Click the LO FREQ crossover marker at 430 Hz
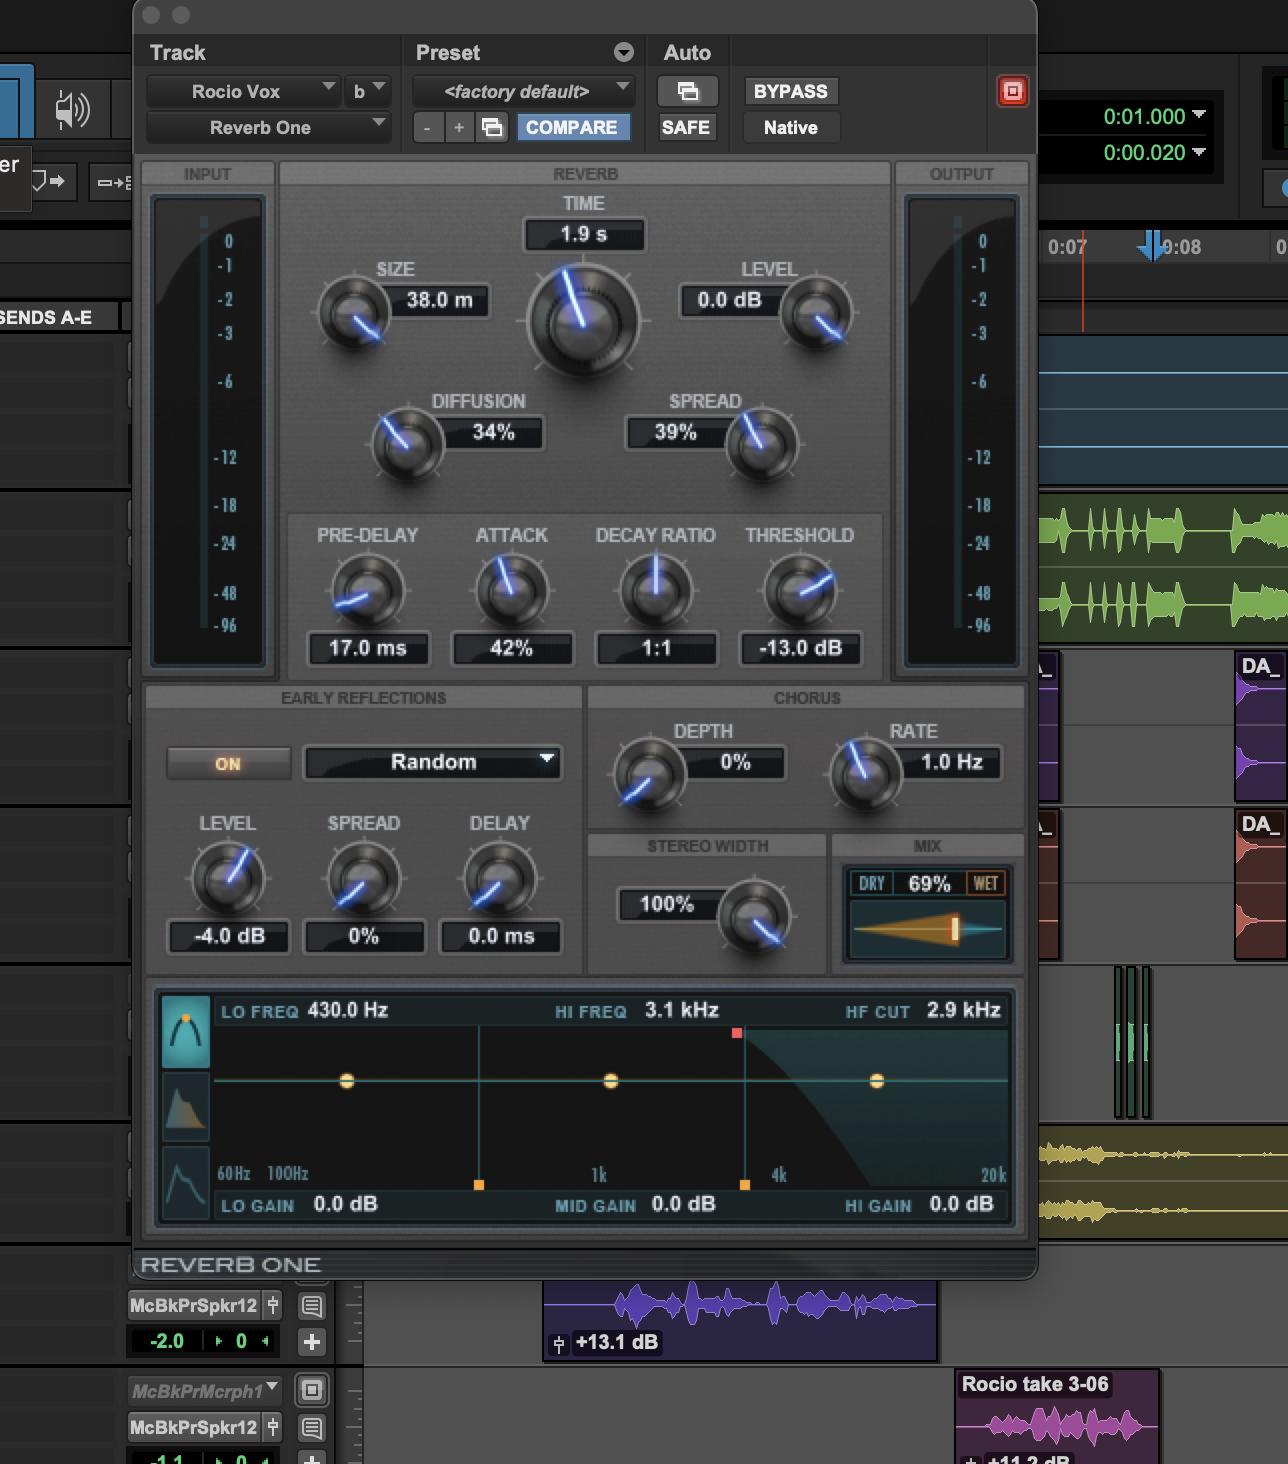 [479, 1185]
